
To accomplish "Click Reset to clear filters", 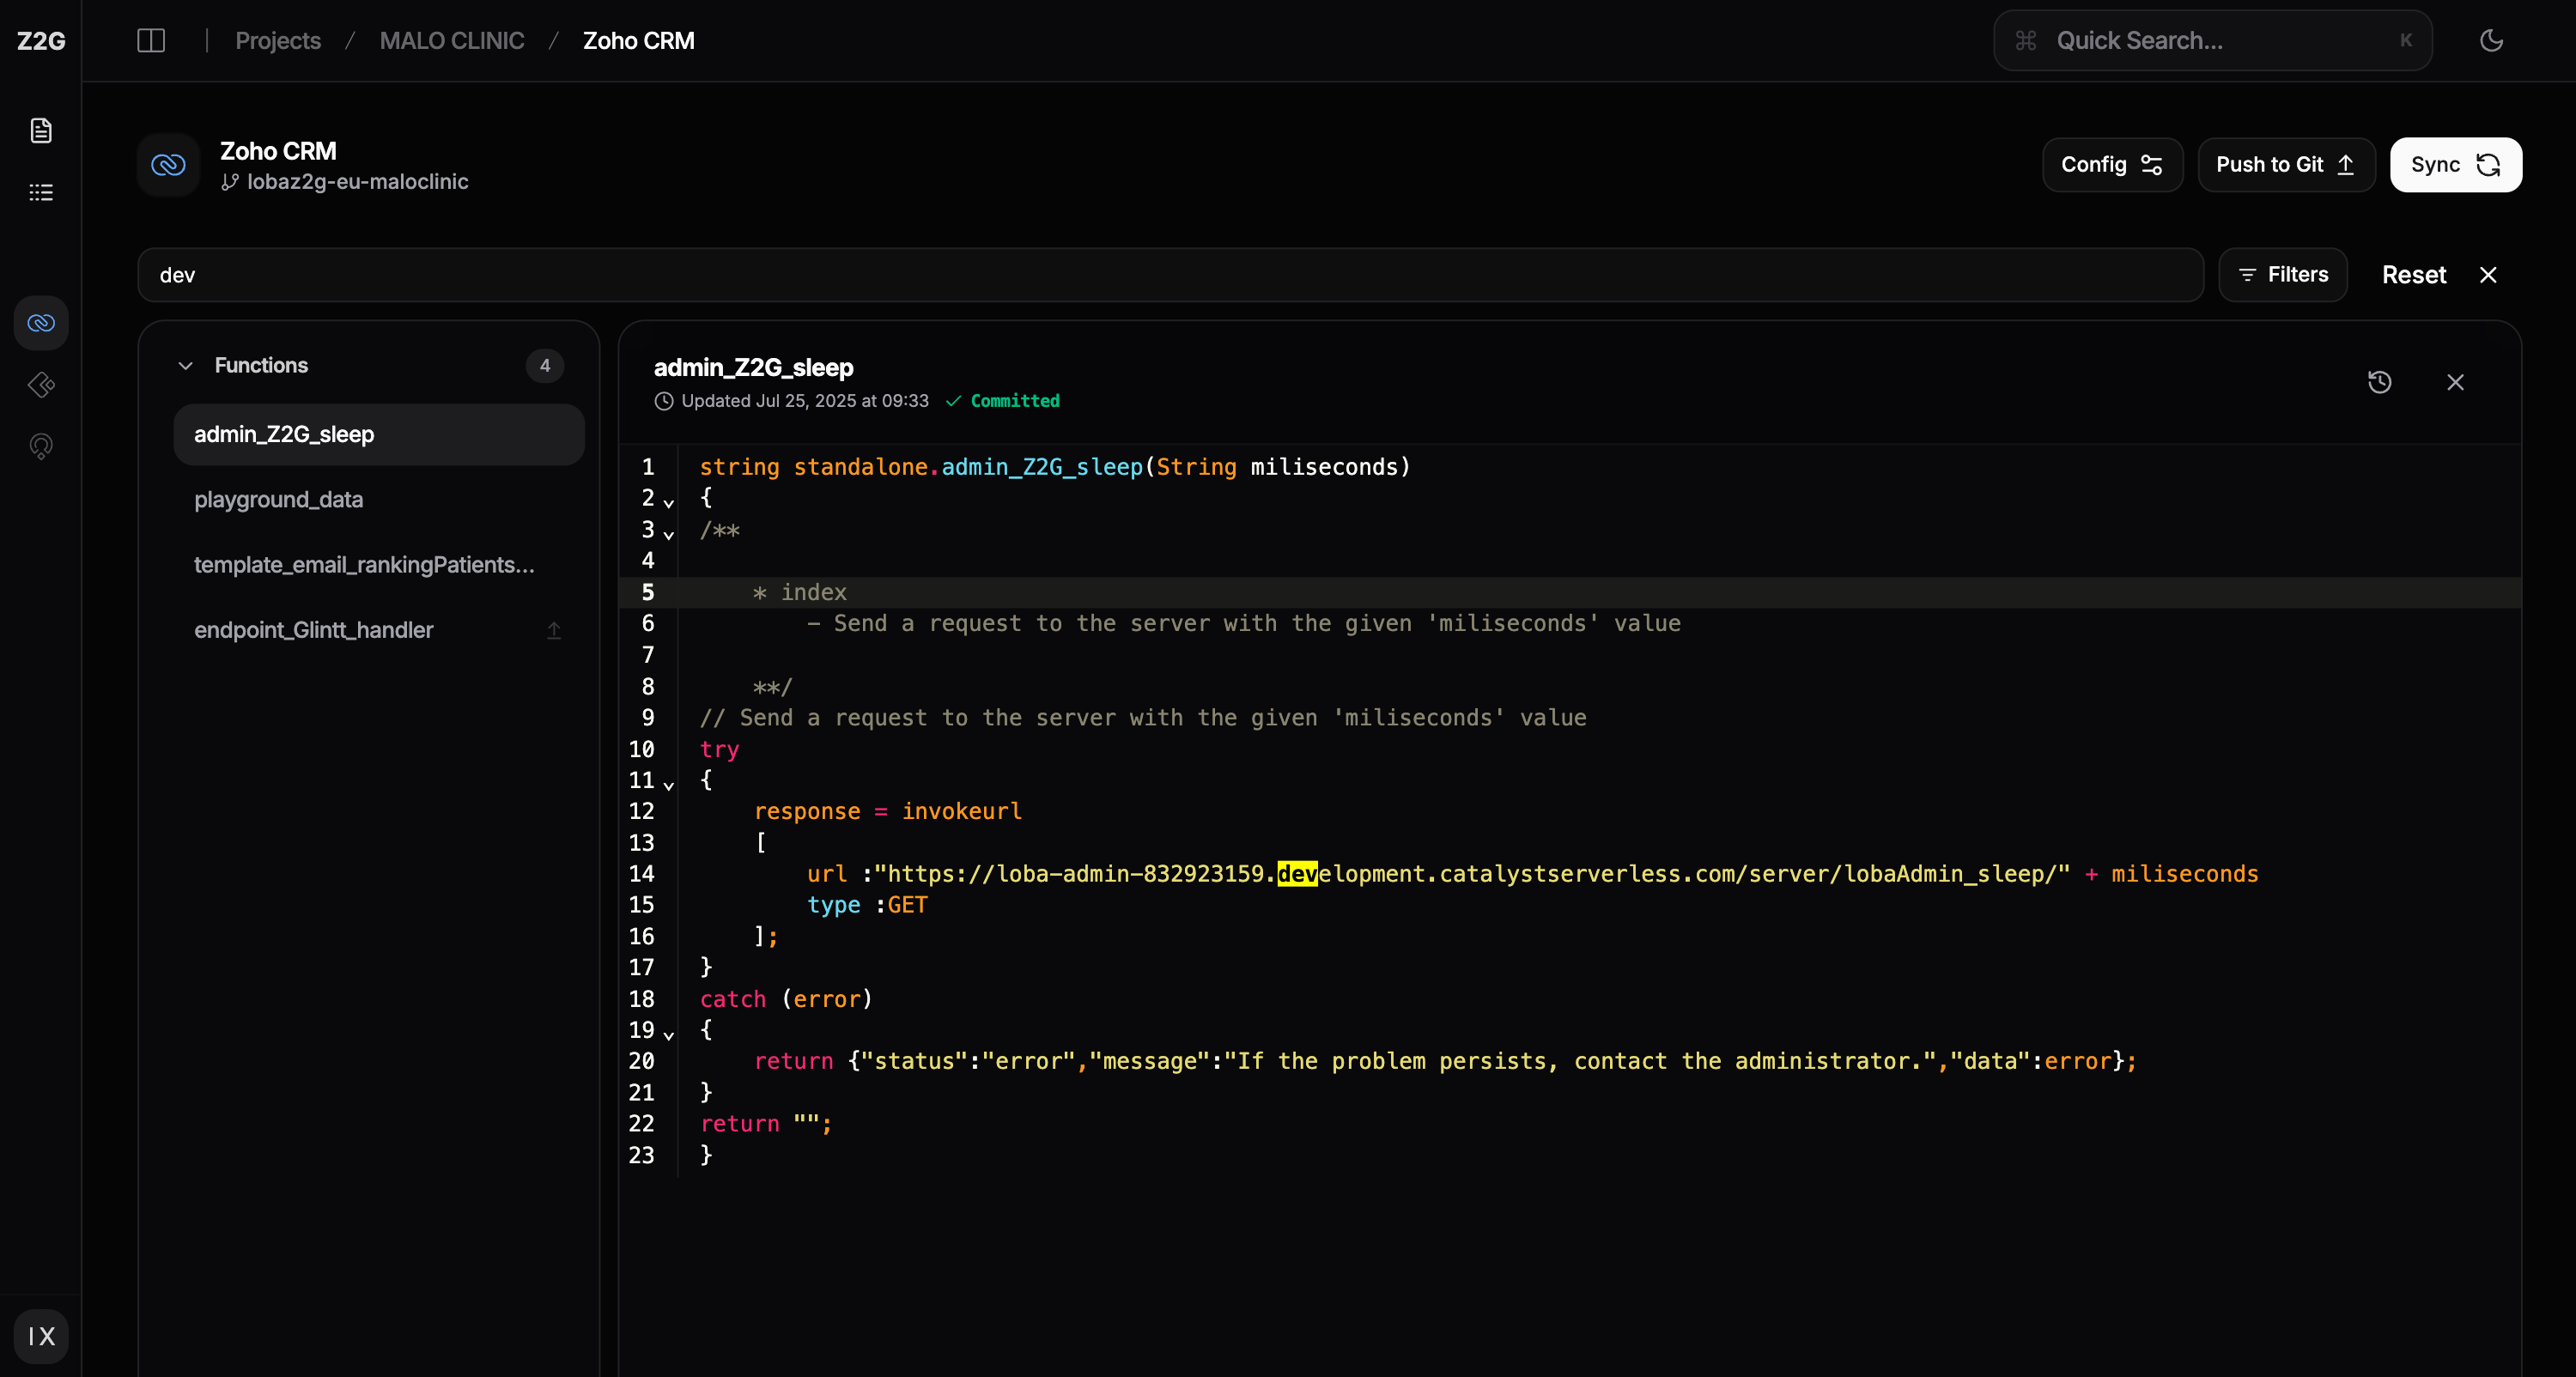I will click(2414, 275).
